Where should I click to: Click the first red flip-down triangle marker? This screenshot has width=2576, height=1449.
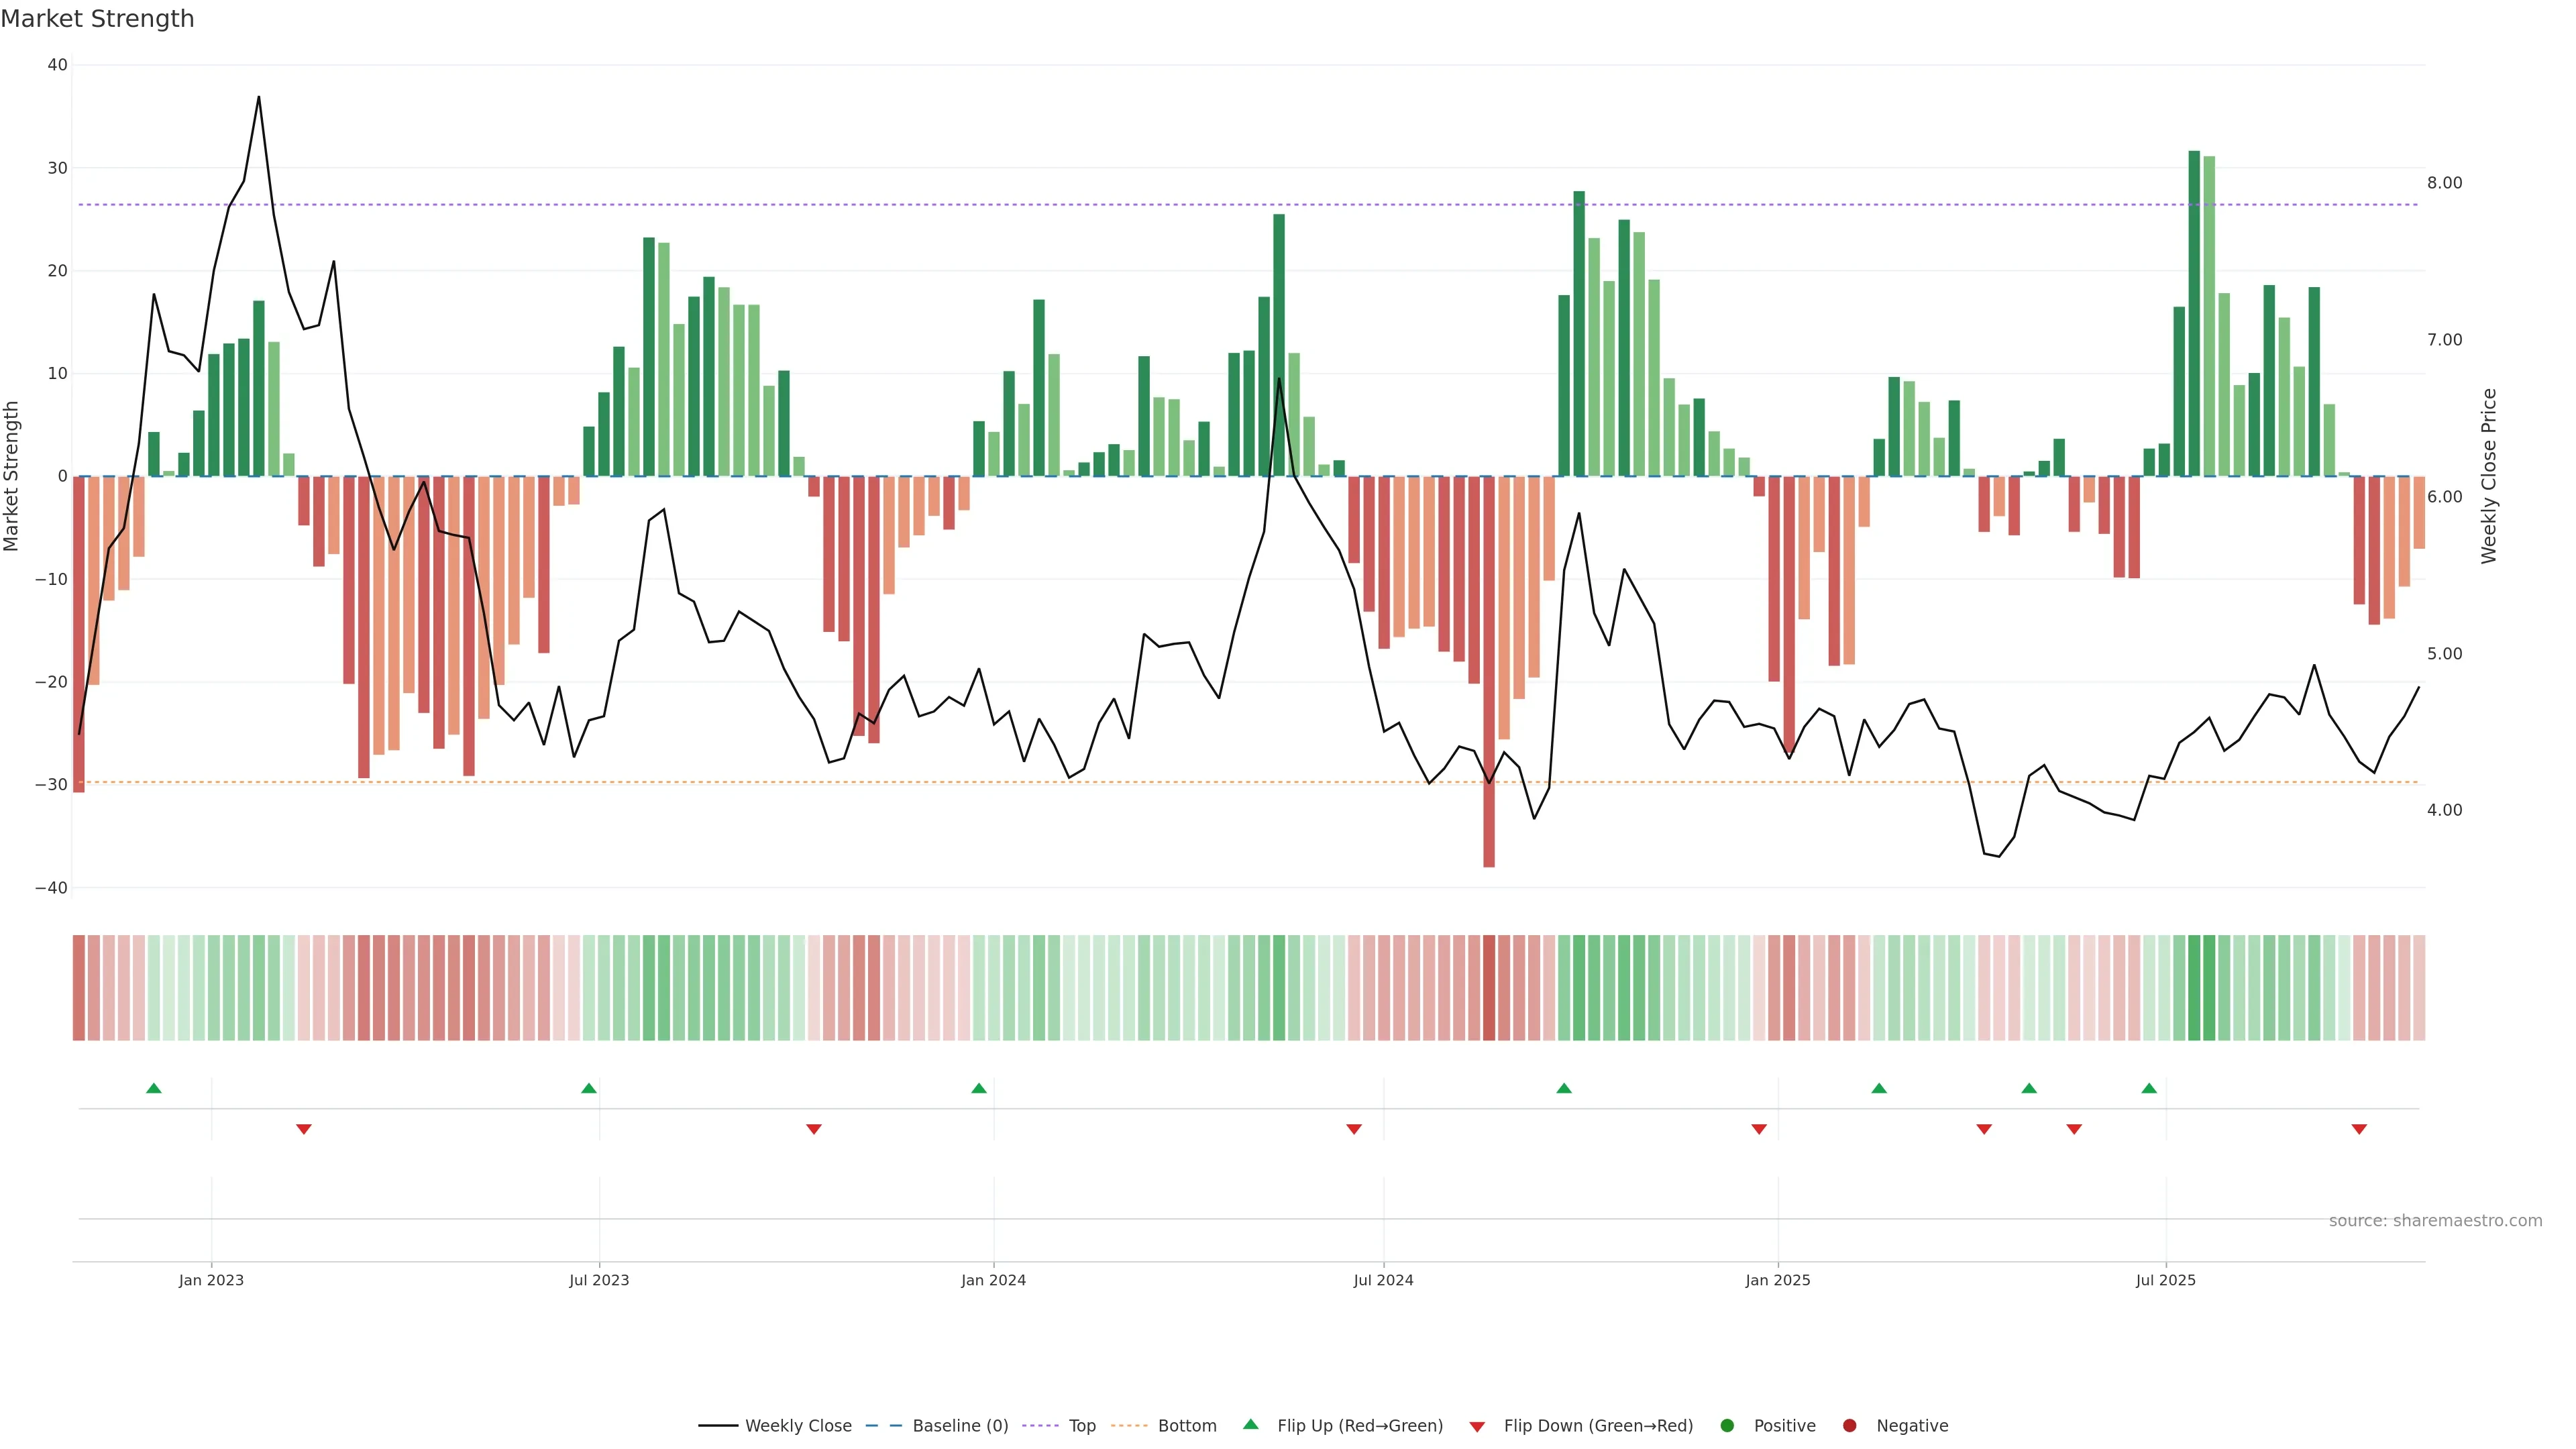tap(304, 1129)
